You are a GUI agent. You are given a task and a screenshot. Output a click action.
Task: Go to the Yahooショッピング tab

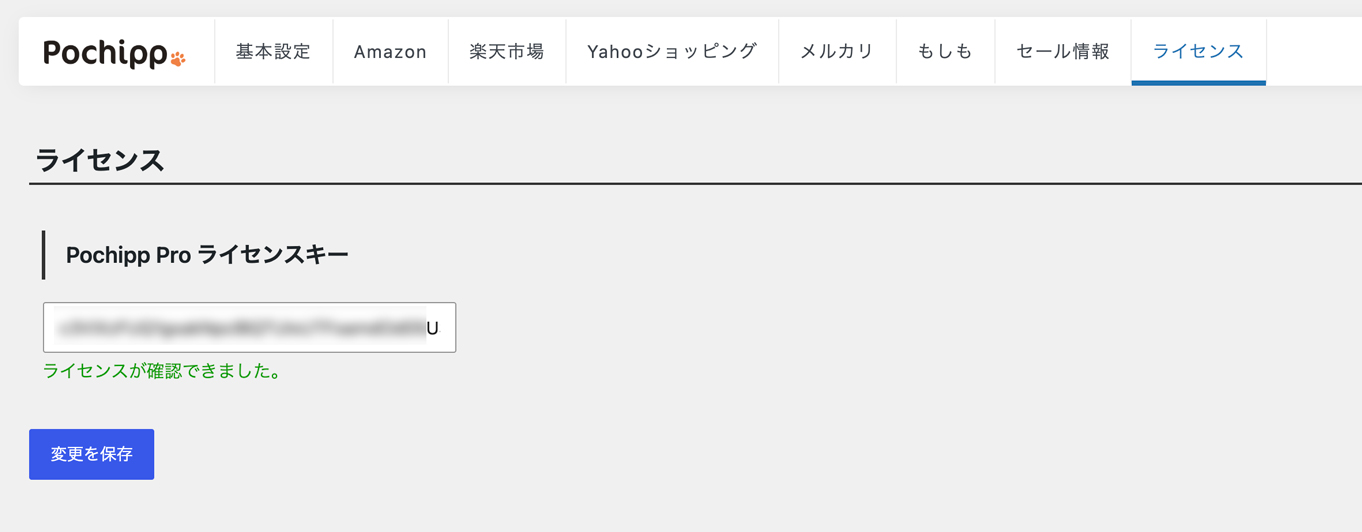(x=672, y=51)
